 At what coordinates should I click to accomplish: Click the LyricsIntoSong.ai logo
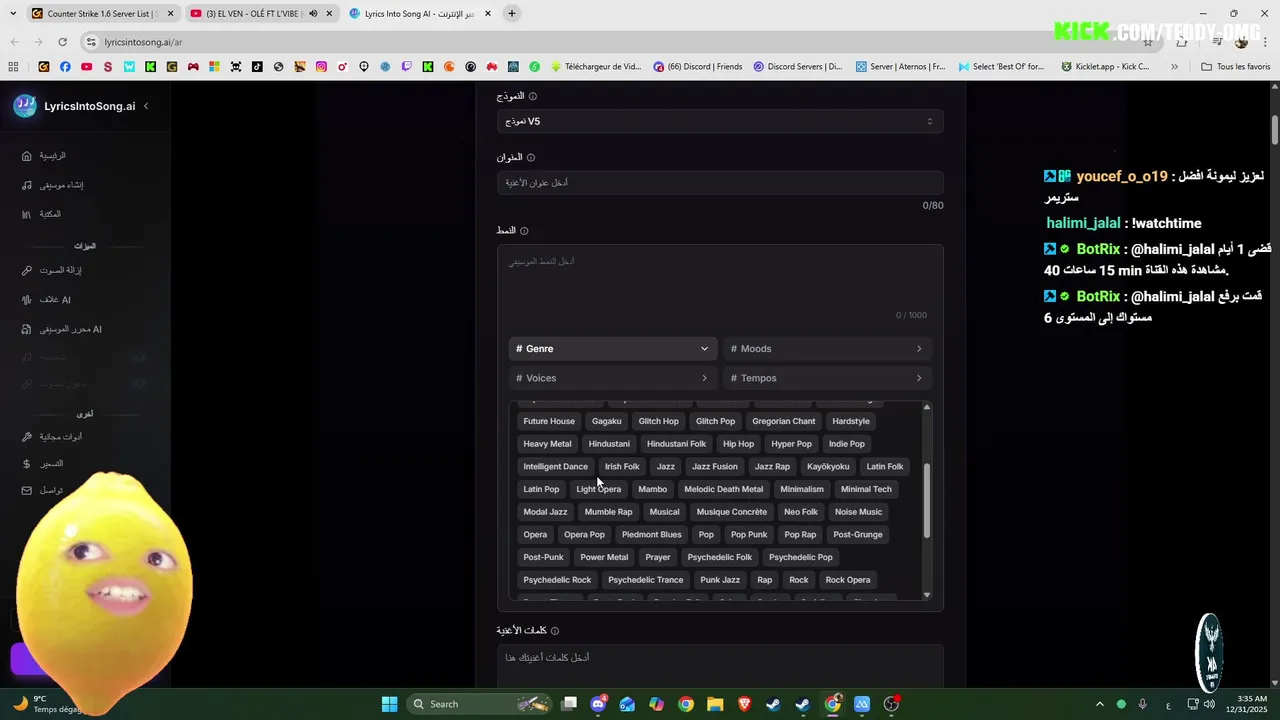pos(75,106)
